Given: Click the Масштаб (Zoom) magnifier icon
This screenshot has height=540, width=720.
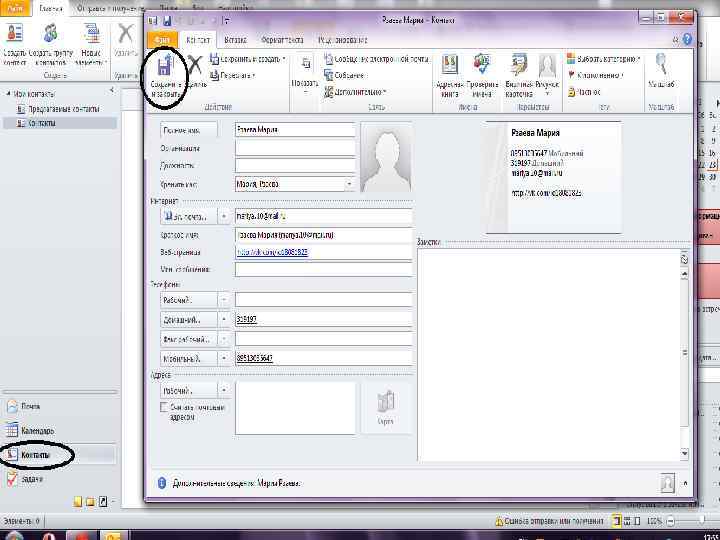Looking at the screenshot, I should click(x=661, y=71).
